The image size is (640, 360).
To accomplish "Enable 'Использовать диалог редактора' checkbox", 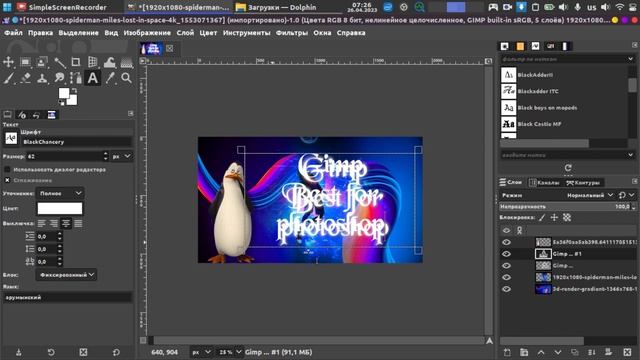I will click(7, 169).
